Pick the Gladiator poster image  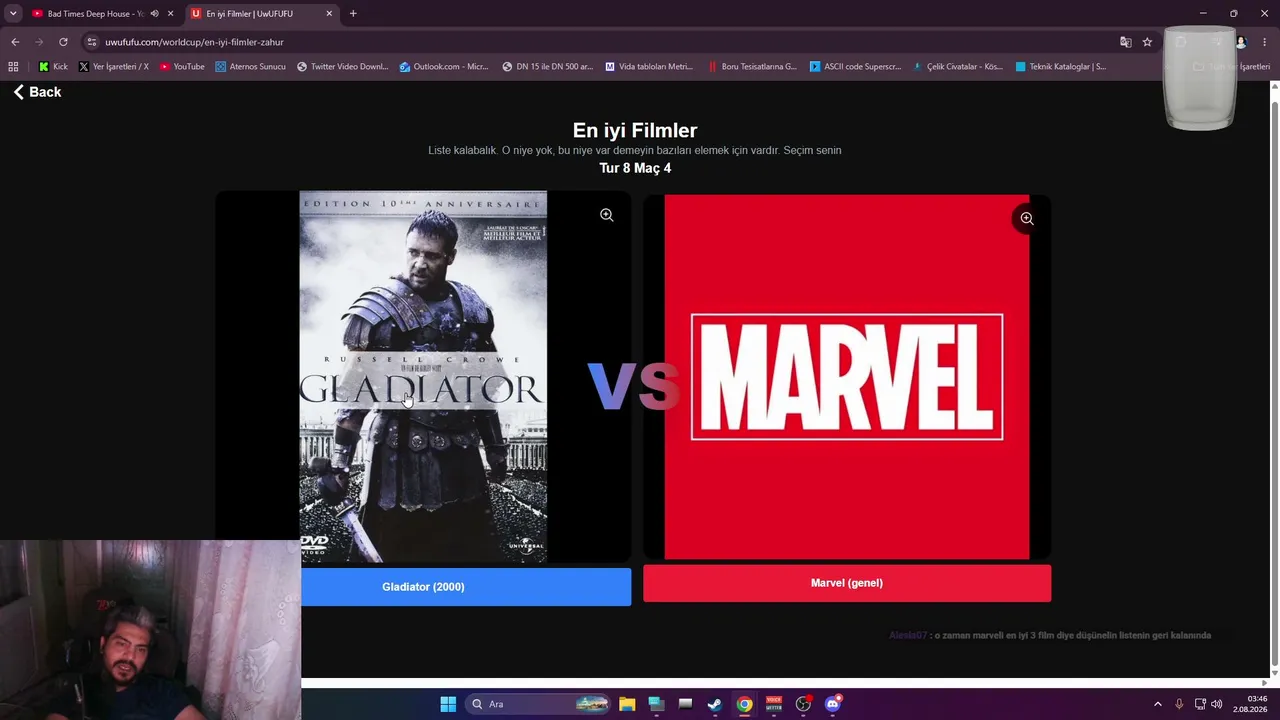click(x=423, y=377)
